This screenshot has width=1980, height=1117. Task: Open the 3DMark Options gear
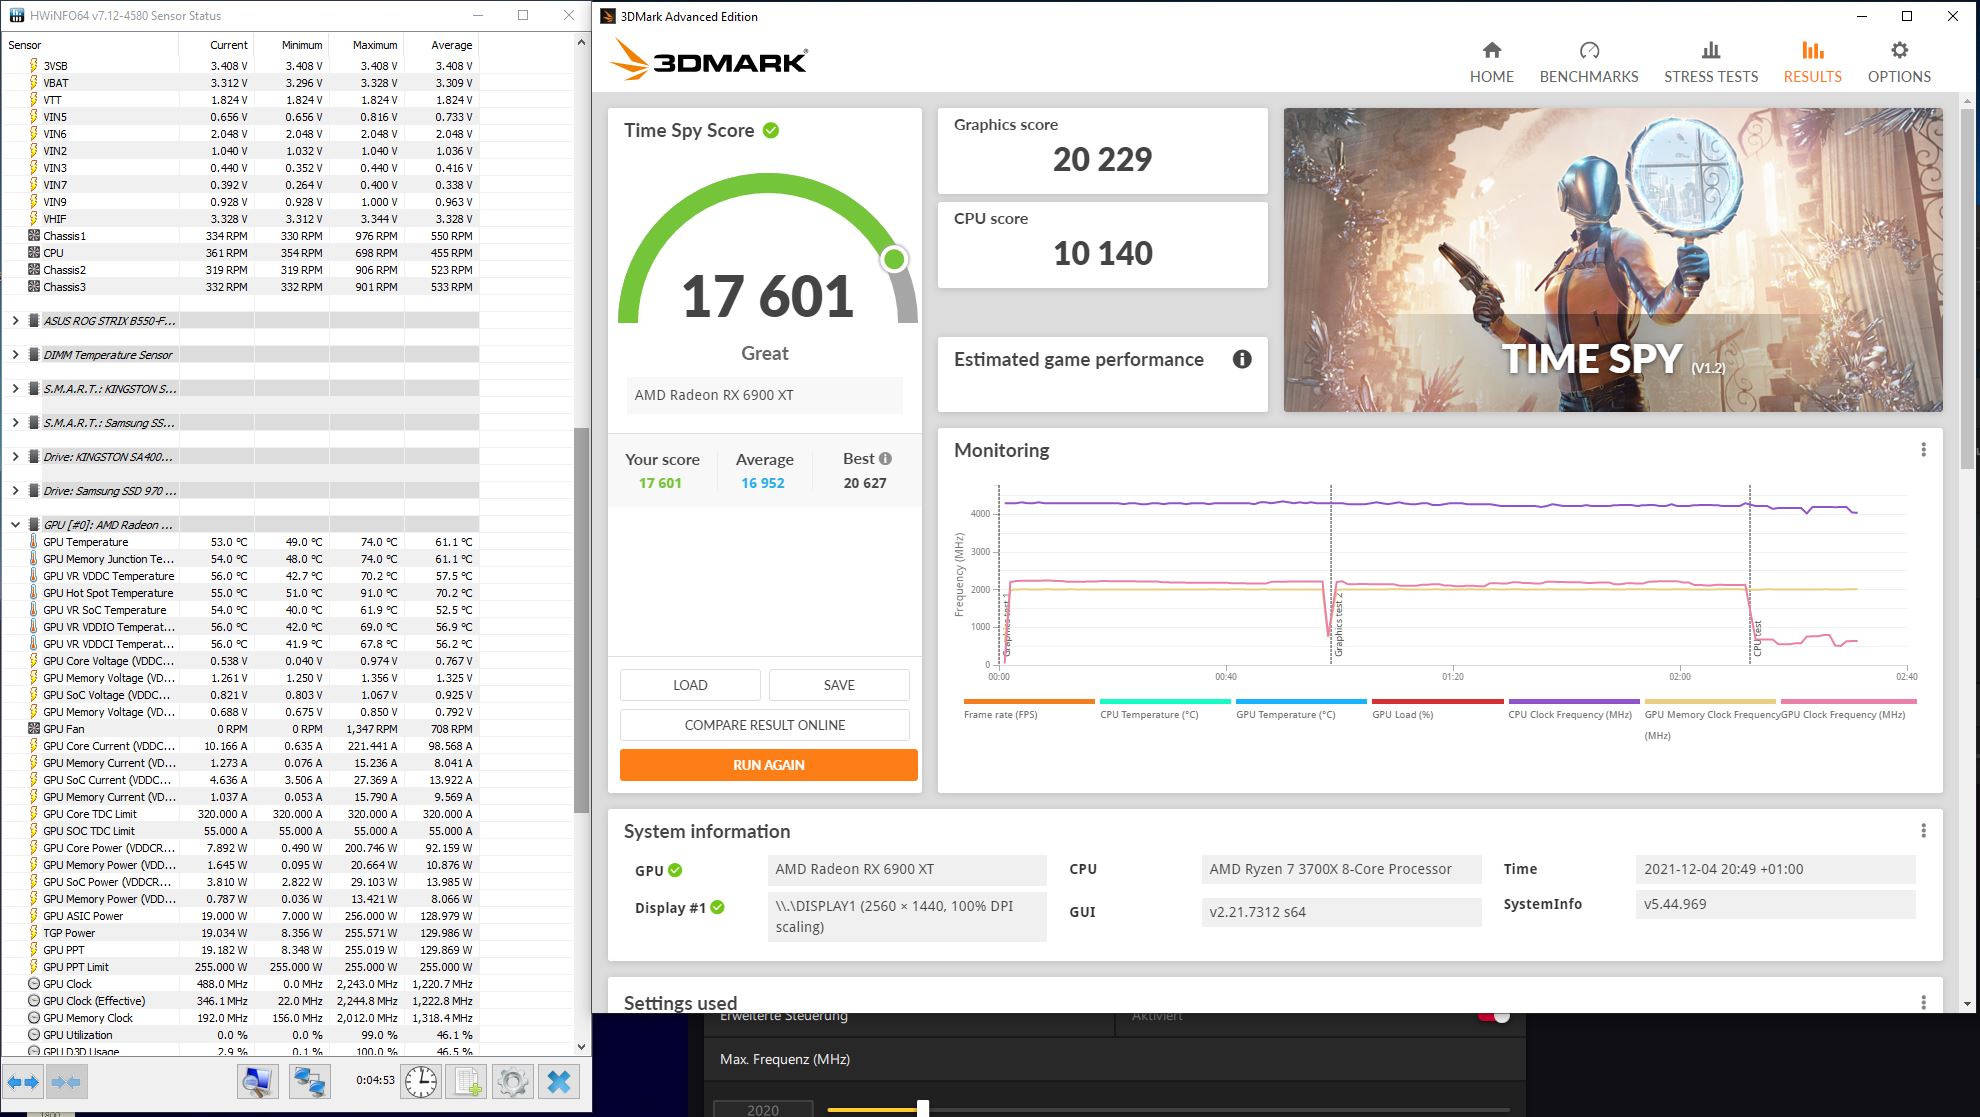tap(1899, 61)
